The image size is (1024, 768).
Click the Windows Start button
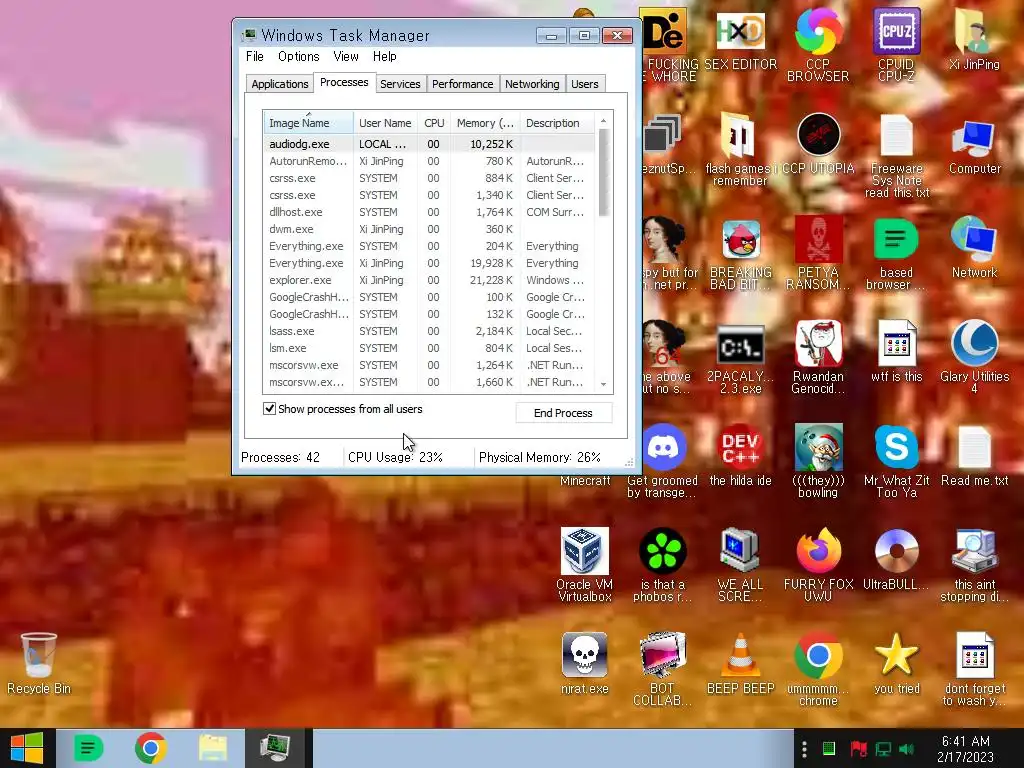click(x=27, y=748)
